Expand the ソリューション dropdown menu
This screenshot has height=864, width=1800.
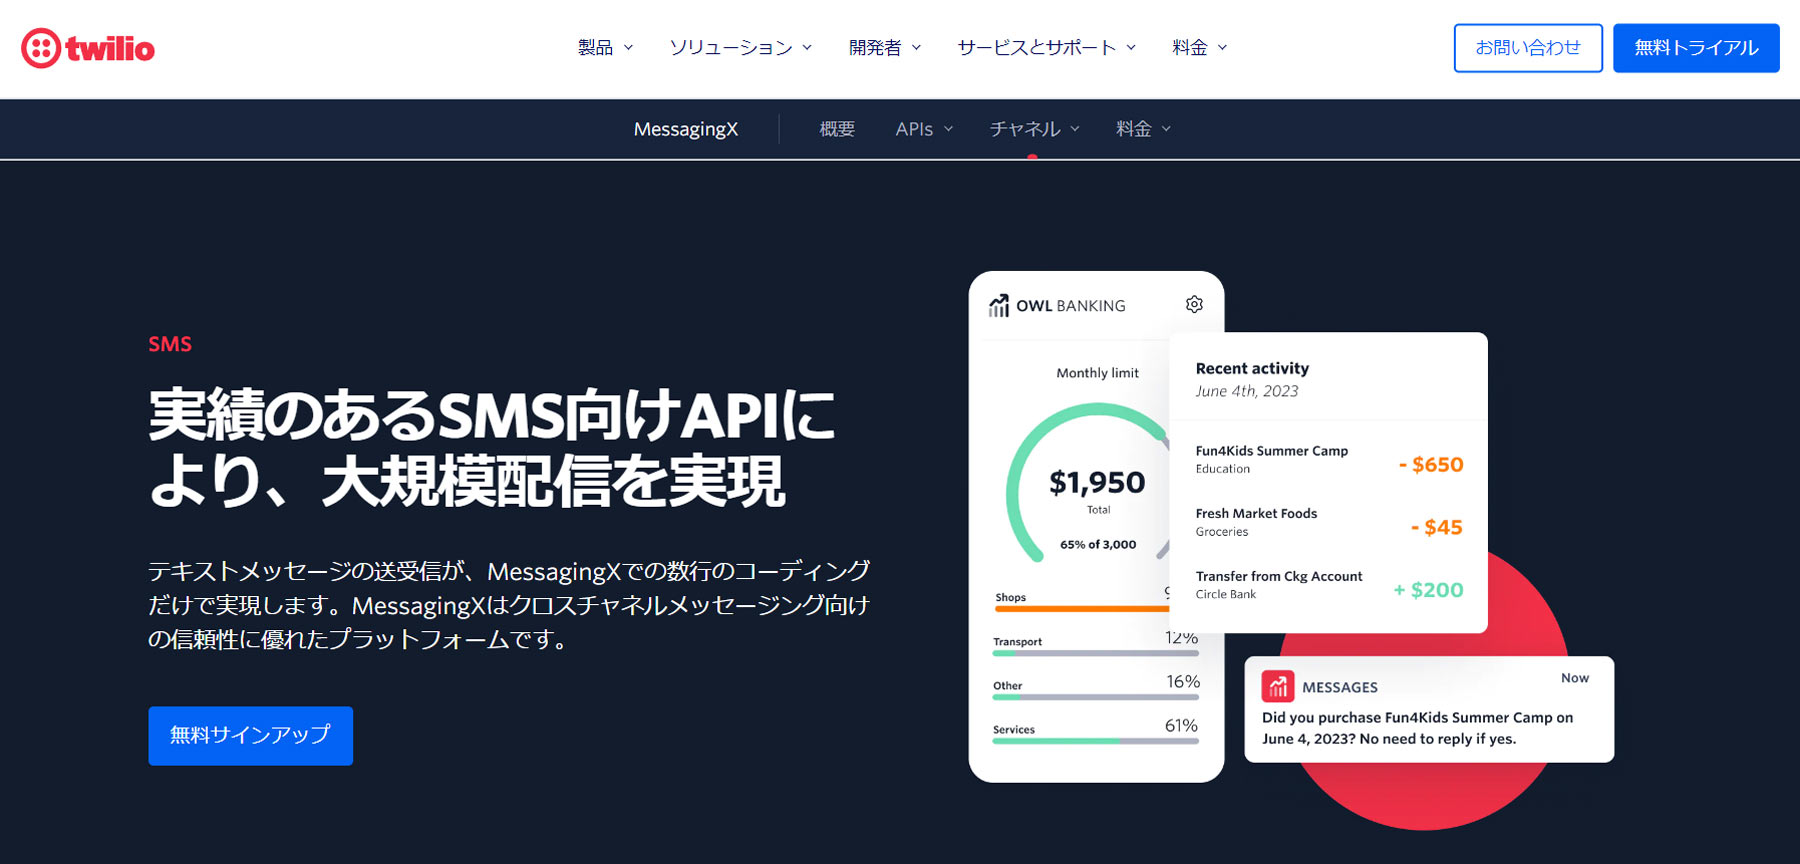pyautogui.click(x=740, y=48)
